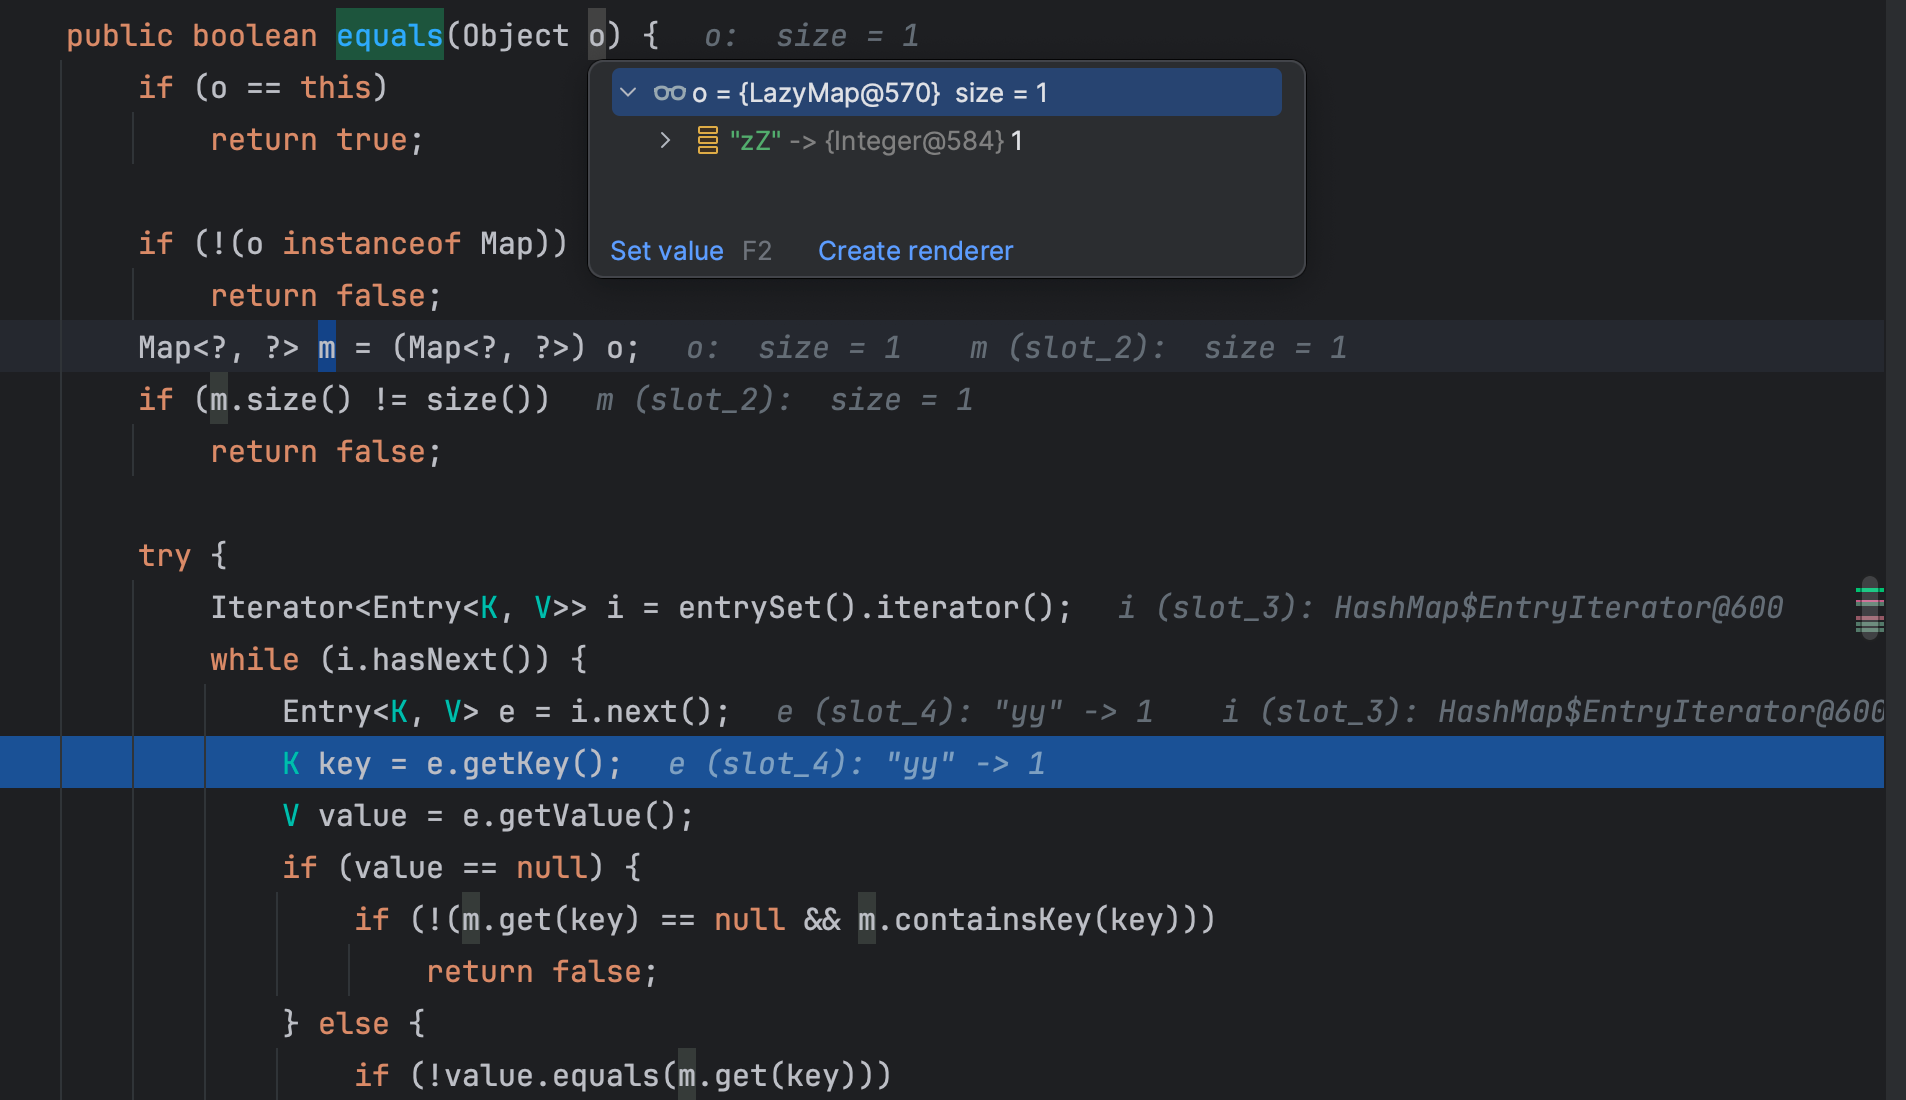Click m.size() in the size comparison

tap(281, 399)
